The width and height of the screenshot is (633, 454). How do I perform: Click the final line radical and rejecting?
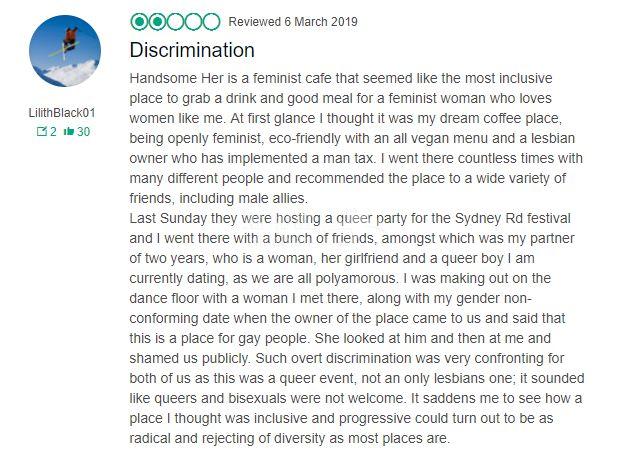coord(289,438)
